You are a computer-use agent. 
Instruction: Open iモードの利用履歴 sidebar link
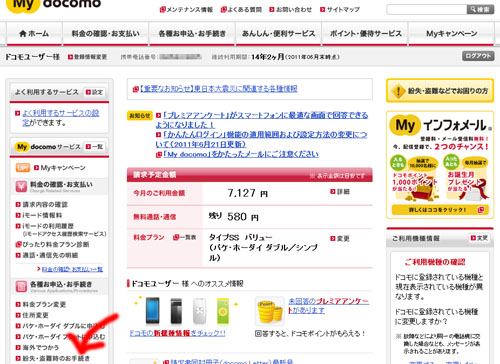(45, 226)
